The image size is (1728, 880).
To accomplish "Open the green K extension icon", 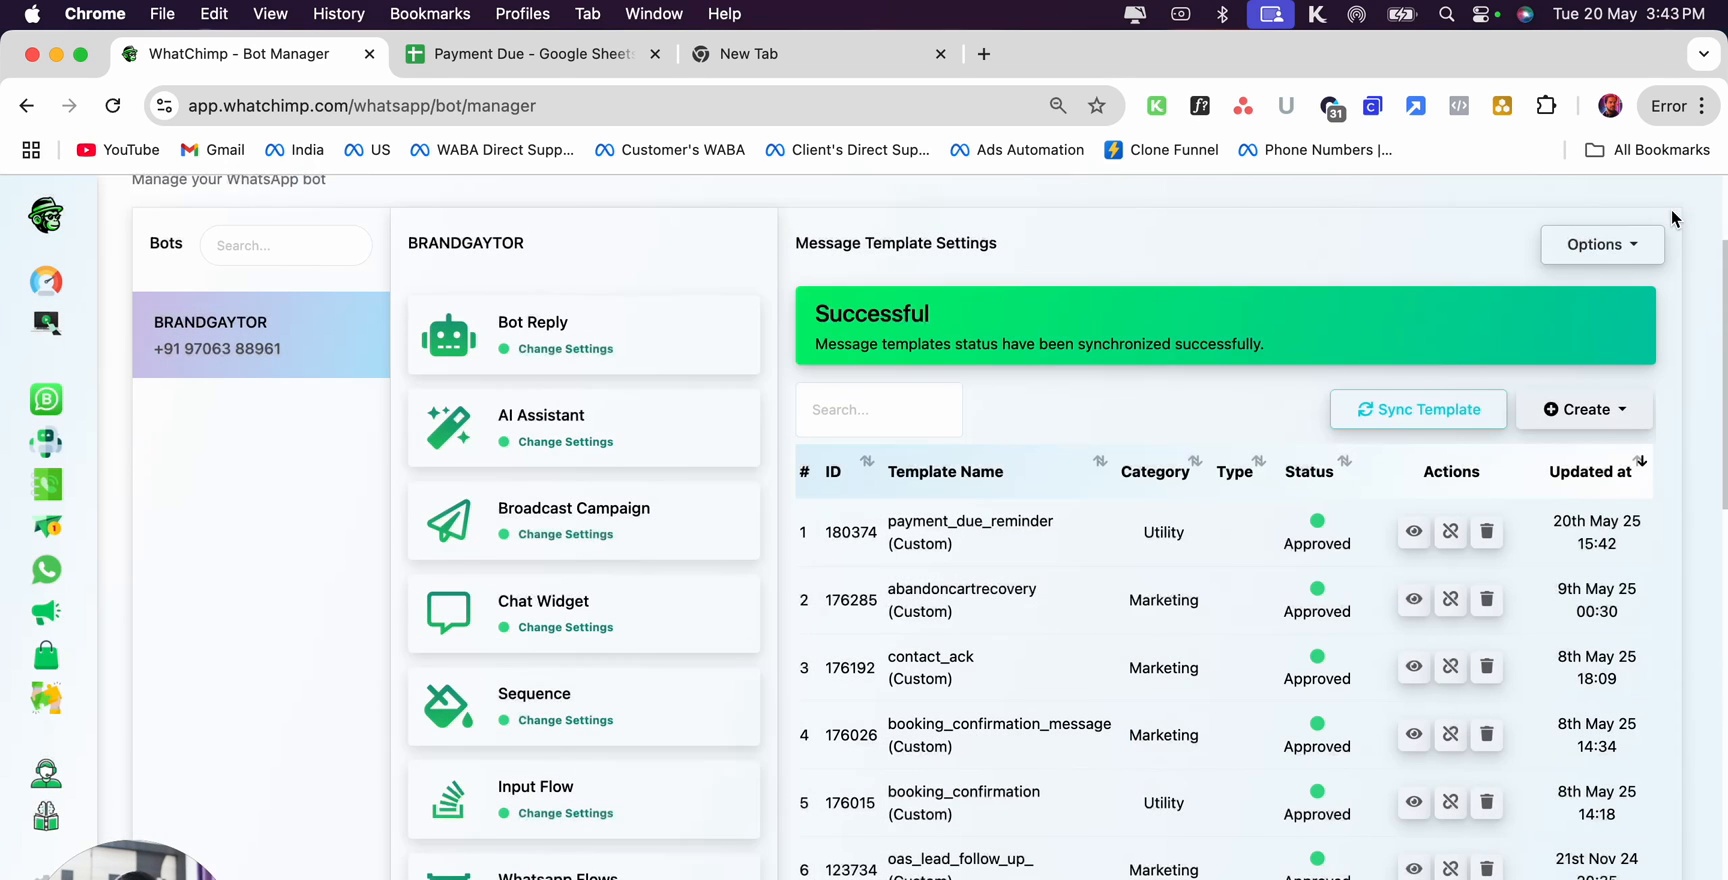I will point(1157,106).
